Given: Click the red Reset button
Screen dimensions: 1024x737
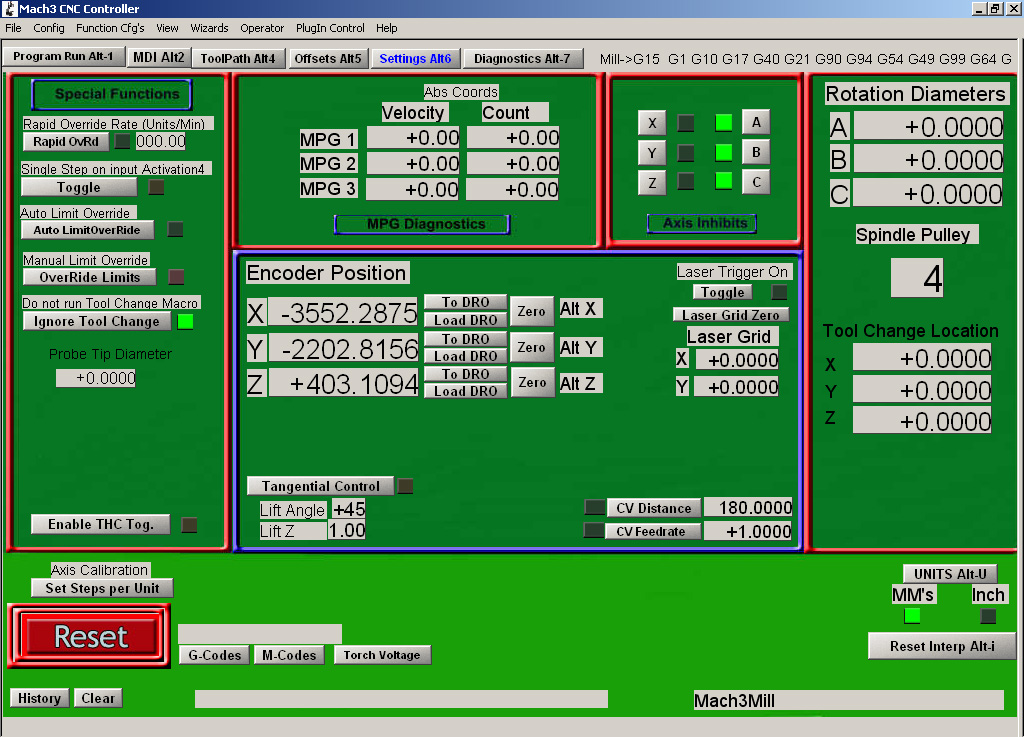Looking at the screenshot, I should [x=89, y=636].
